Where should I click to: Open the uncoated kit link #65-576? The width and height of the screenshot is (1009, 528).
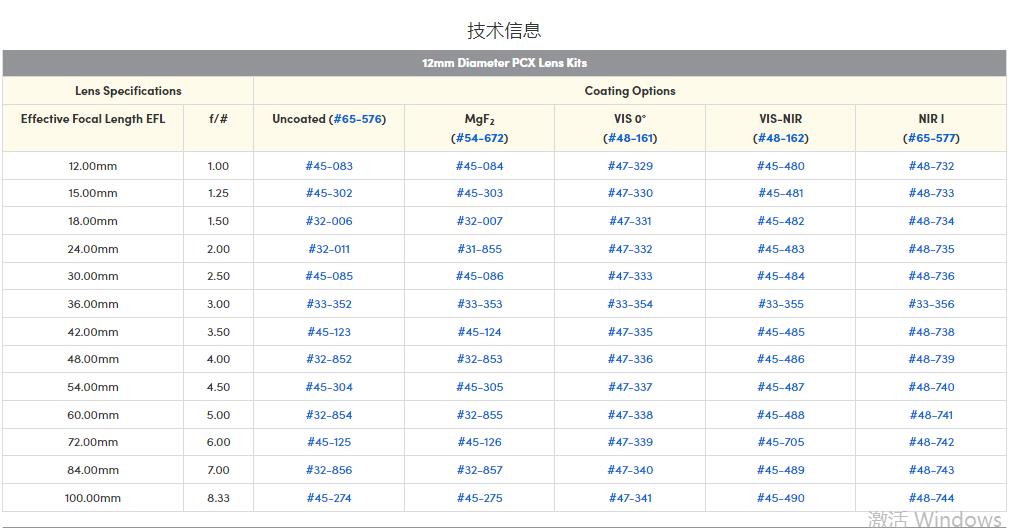[358, 119]
